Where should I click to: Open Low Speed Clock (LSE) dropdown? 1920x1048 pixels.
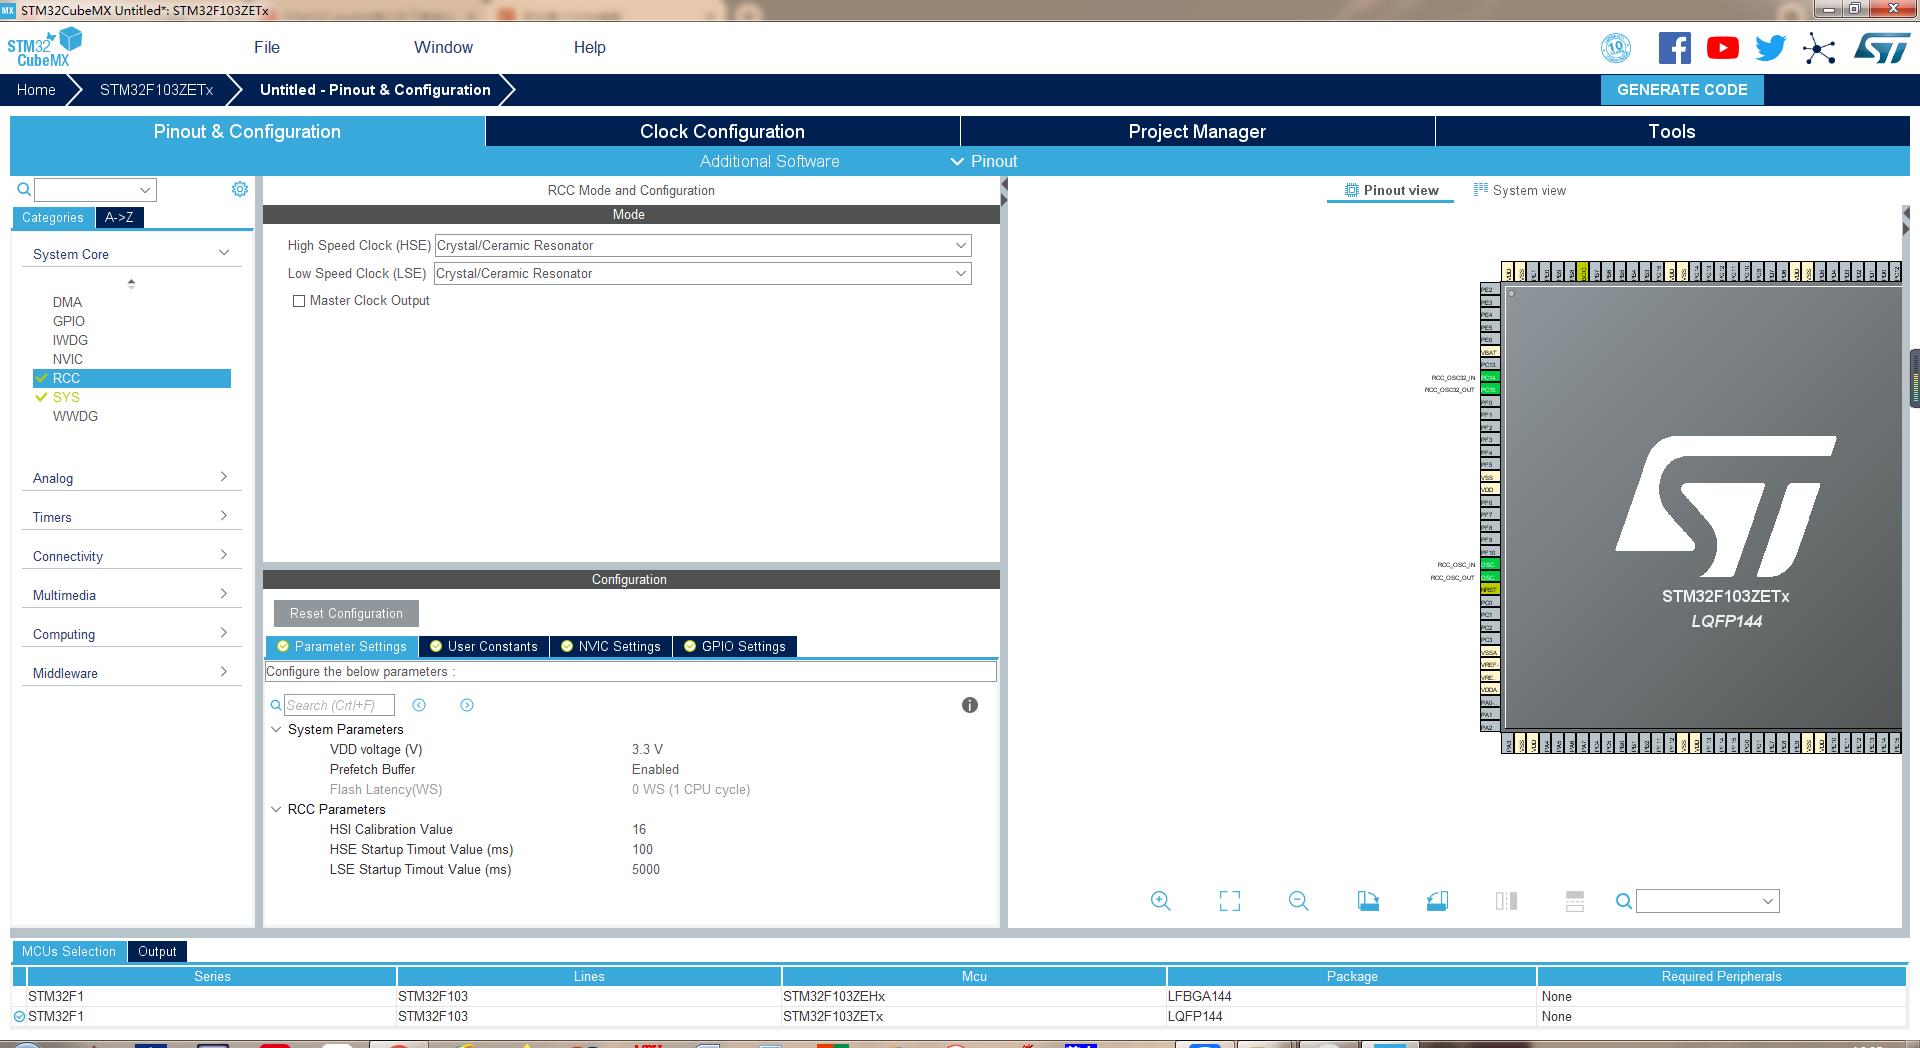pos(703,273)
